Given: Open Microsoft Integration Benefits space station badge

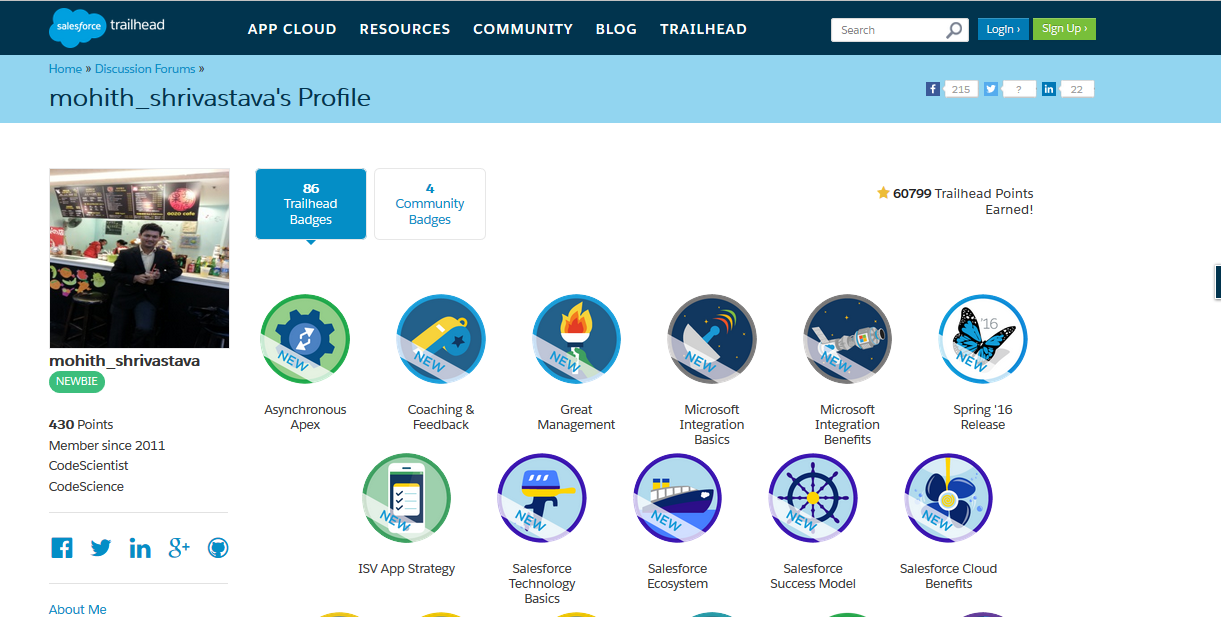Looking at the screenshot, I should point(848,339).
